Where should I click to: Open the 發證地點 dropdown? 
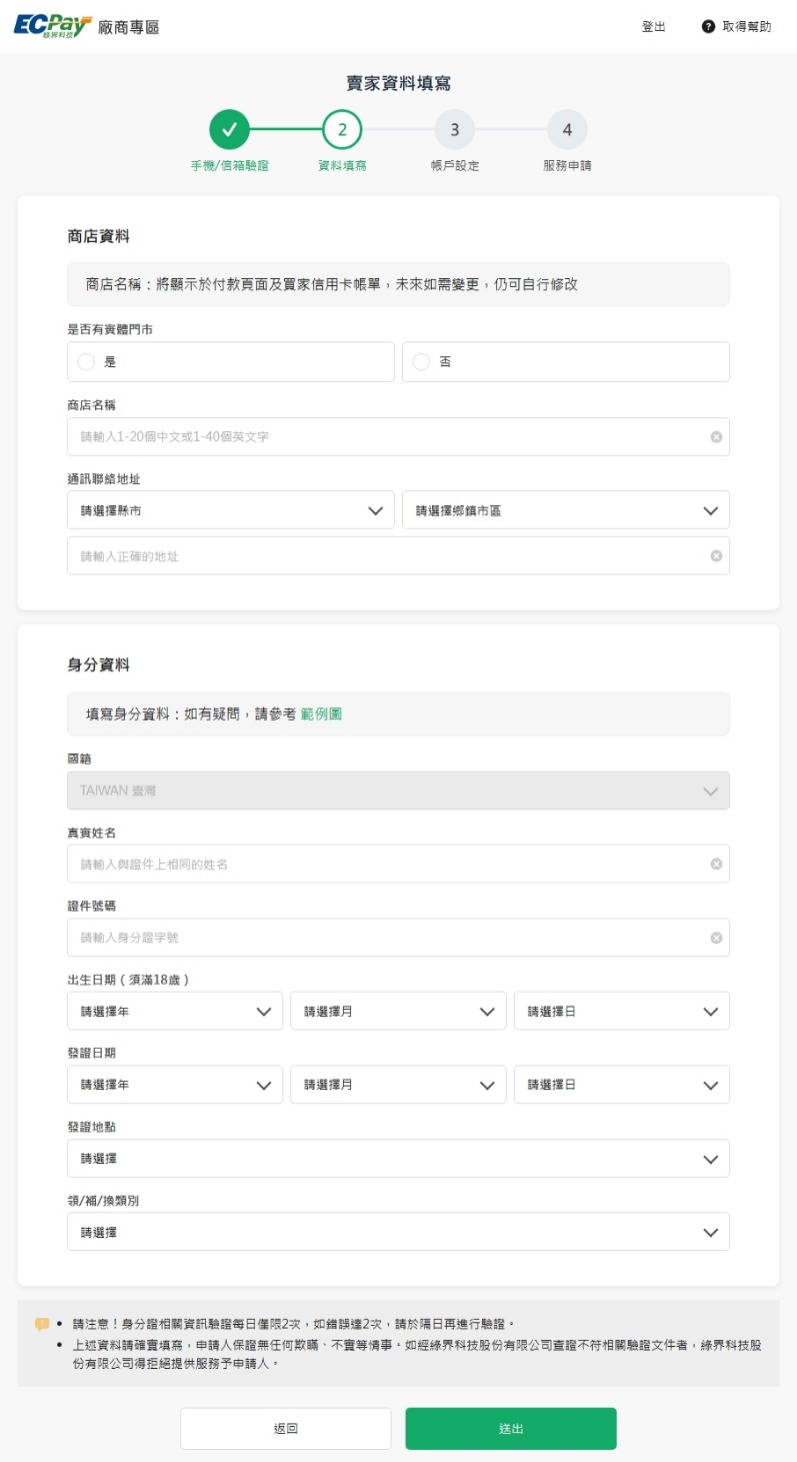[x=398, y=1159]
